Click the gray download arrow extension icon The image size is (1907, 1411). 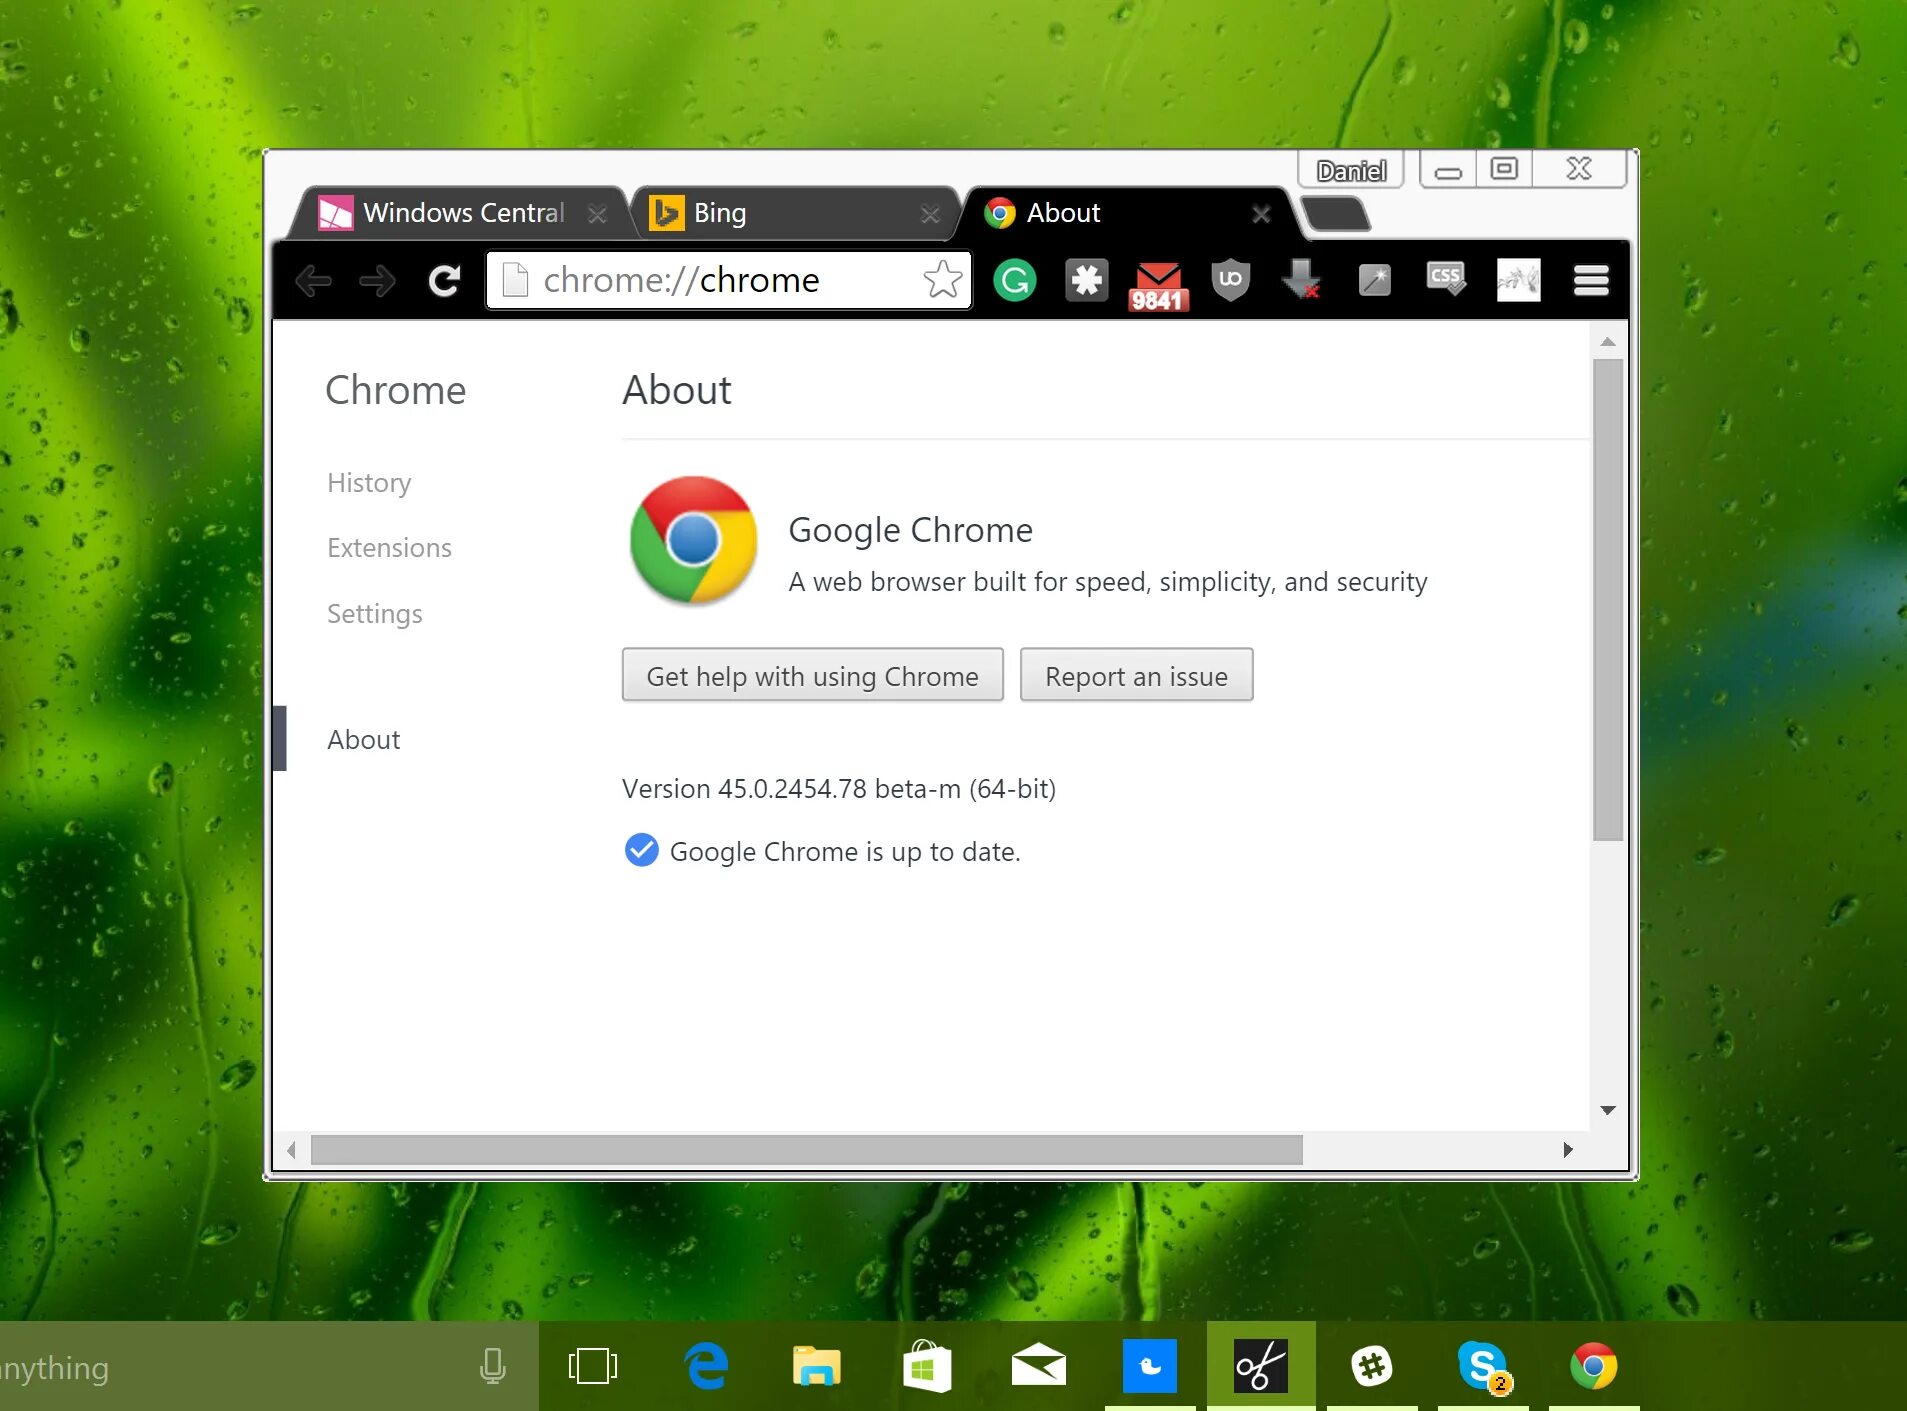click(1302, 280)
